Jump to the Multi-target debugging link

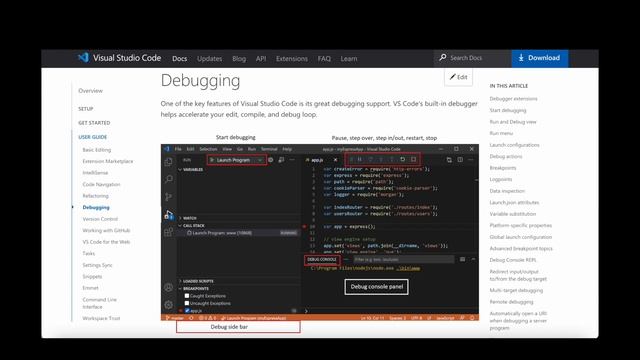click(x=516, y=291)
